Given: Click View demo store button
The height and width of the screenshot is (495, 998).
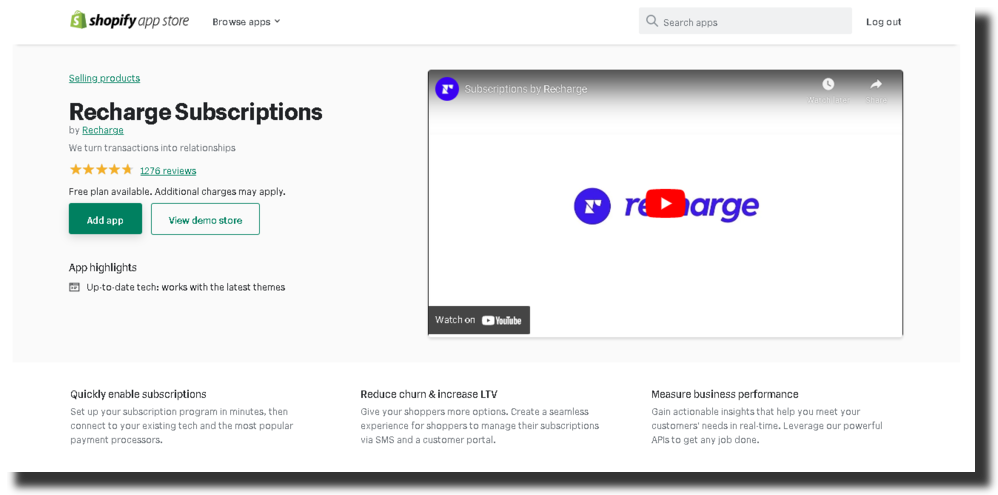Looking at the screenshot, I should (x=205, y=220).
